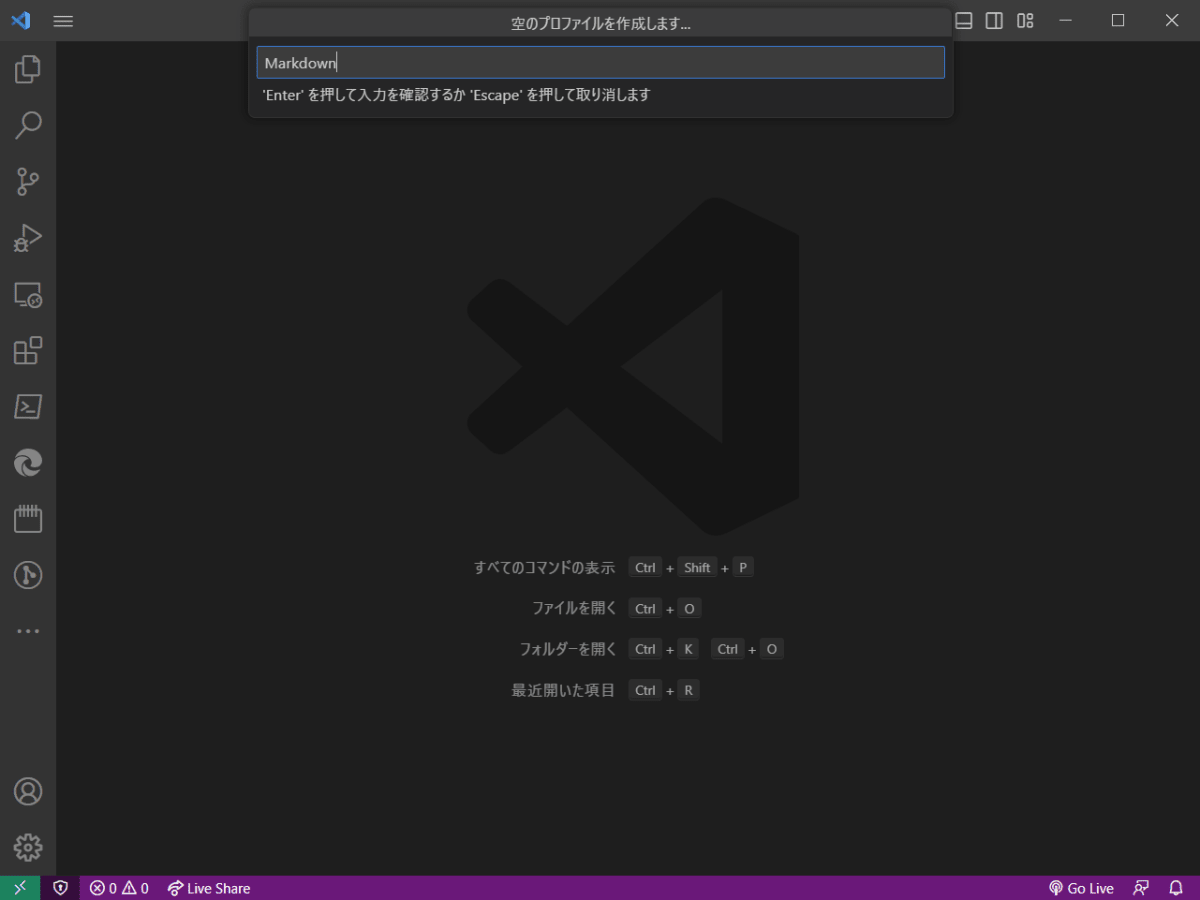Click the profile name input field
The height and width of the screenshot is (900, 1200).
coord(600,62)
